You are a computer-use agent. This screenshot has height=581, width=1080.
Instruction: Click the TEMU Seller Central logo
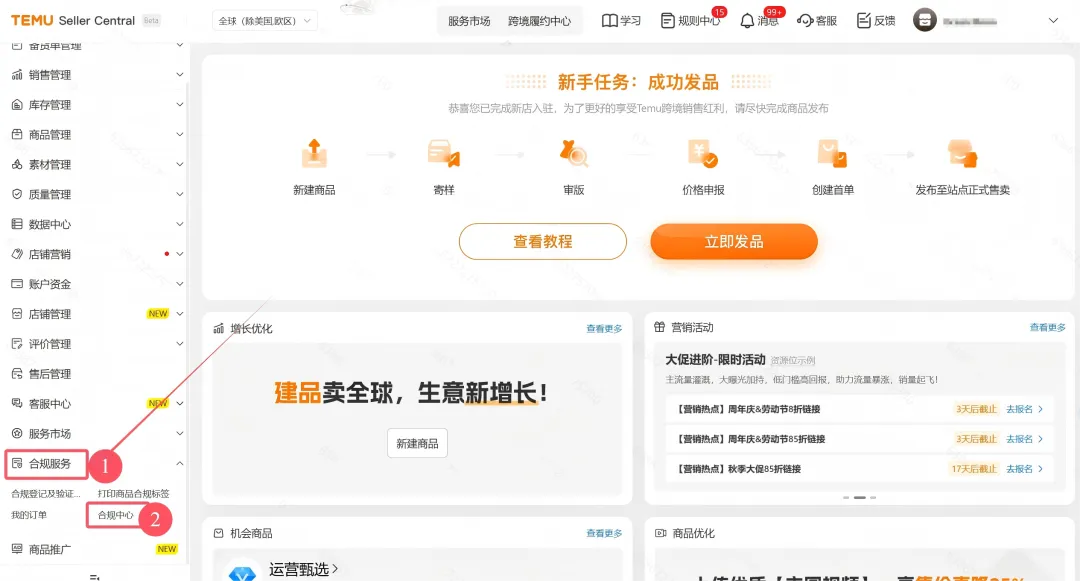coord(73,21)
